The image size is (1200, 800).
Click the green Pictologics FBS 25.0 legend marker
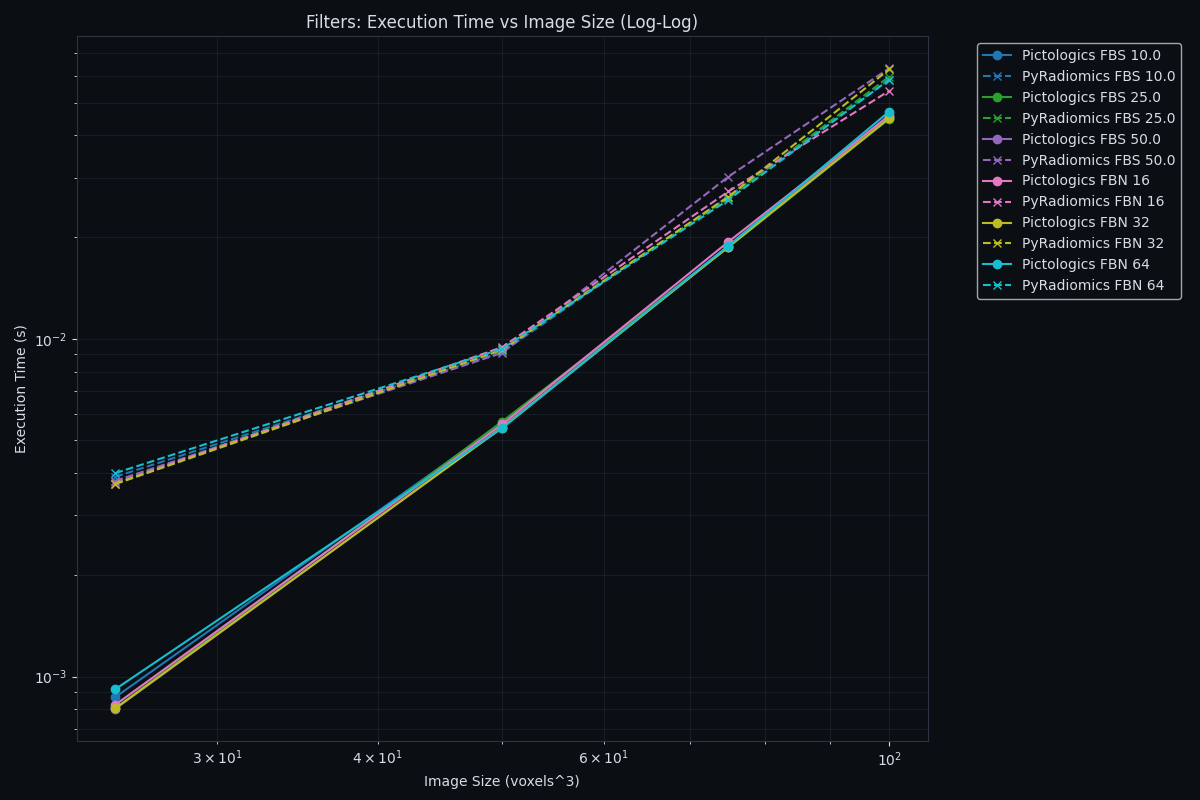(997, 98)
